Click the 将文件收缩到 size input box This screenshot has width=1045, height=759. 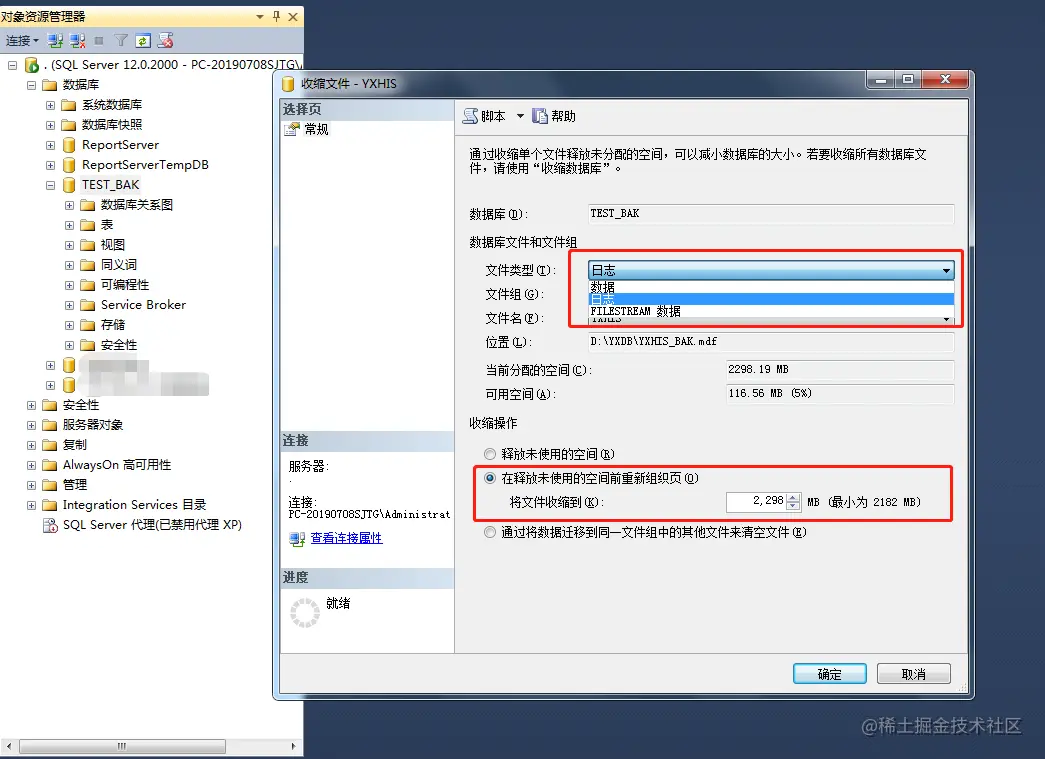pyautogui.click(x=756, y=502)
